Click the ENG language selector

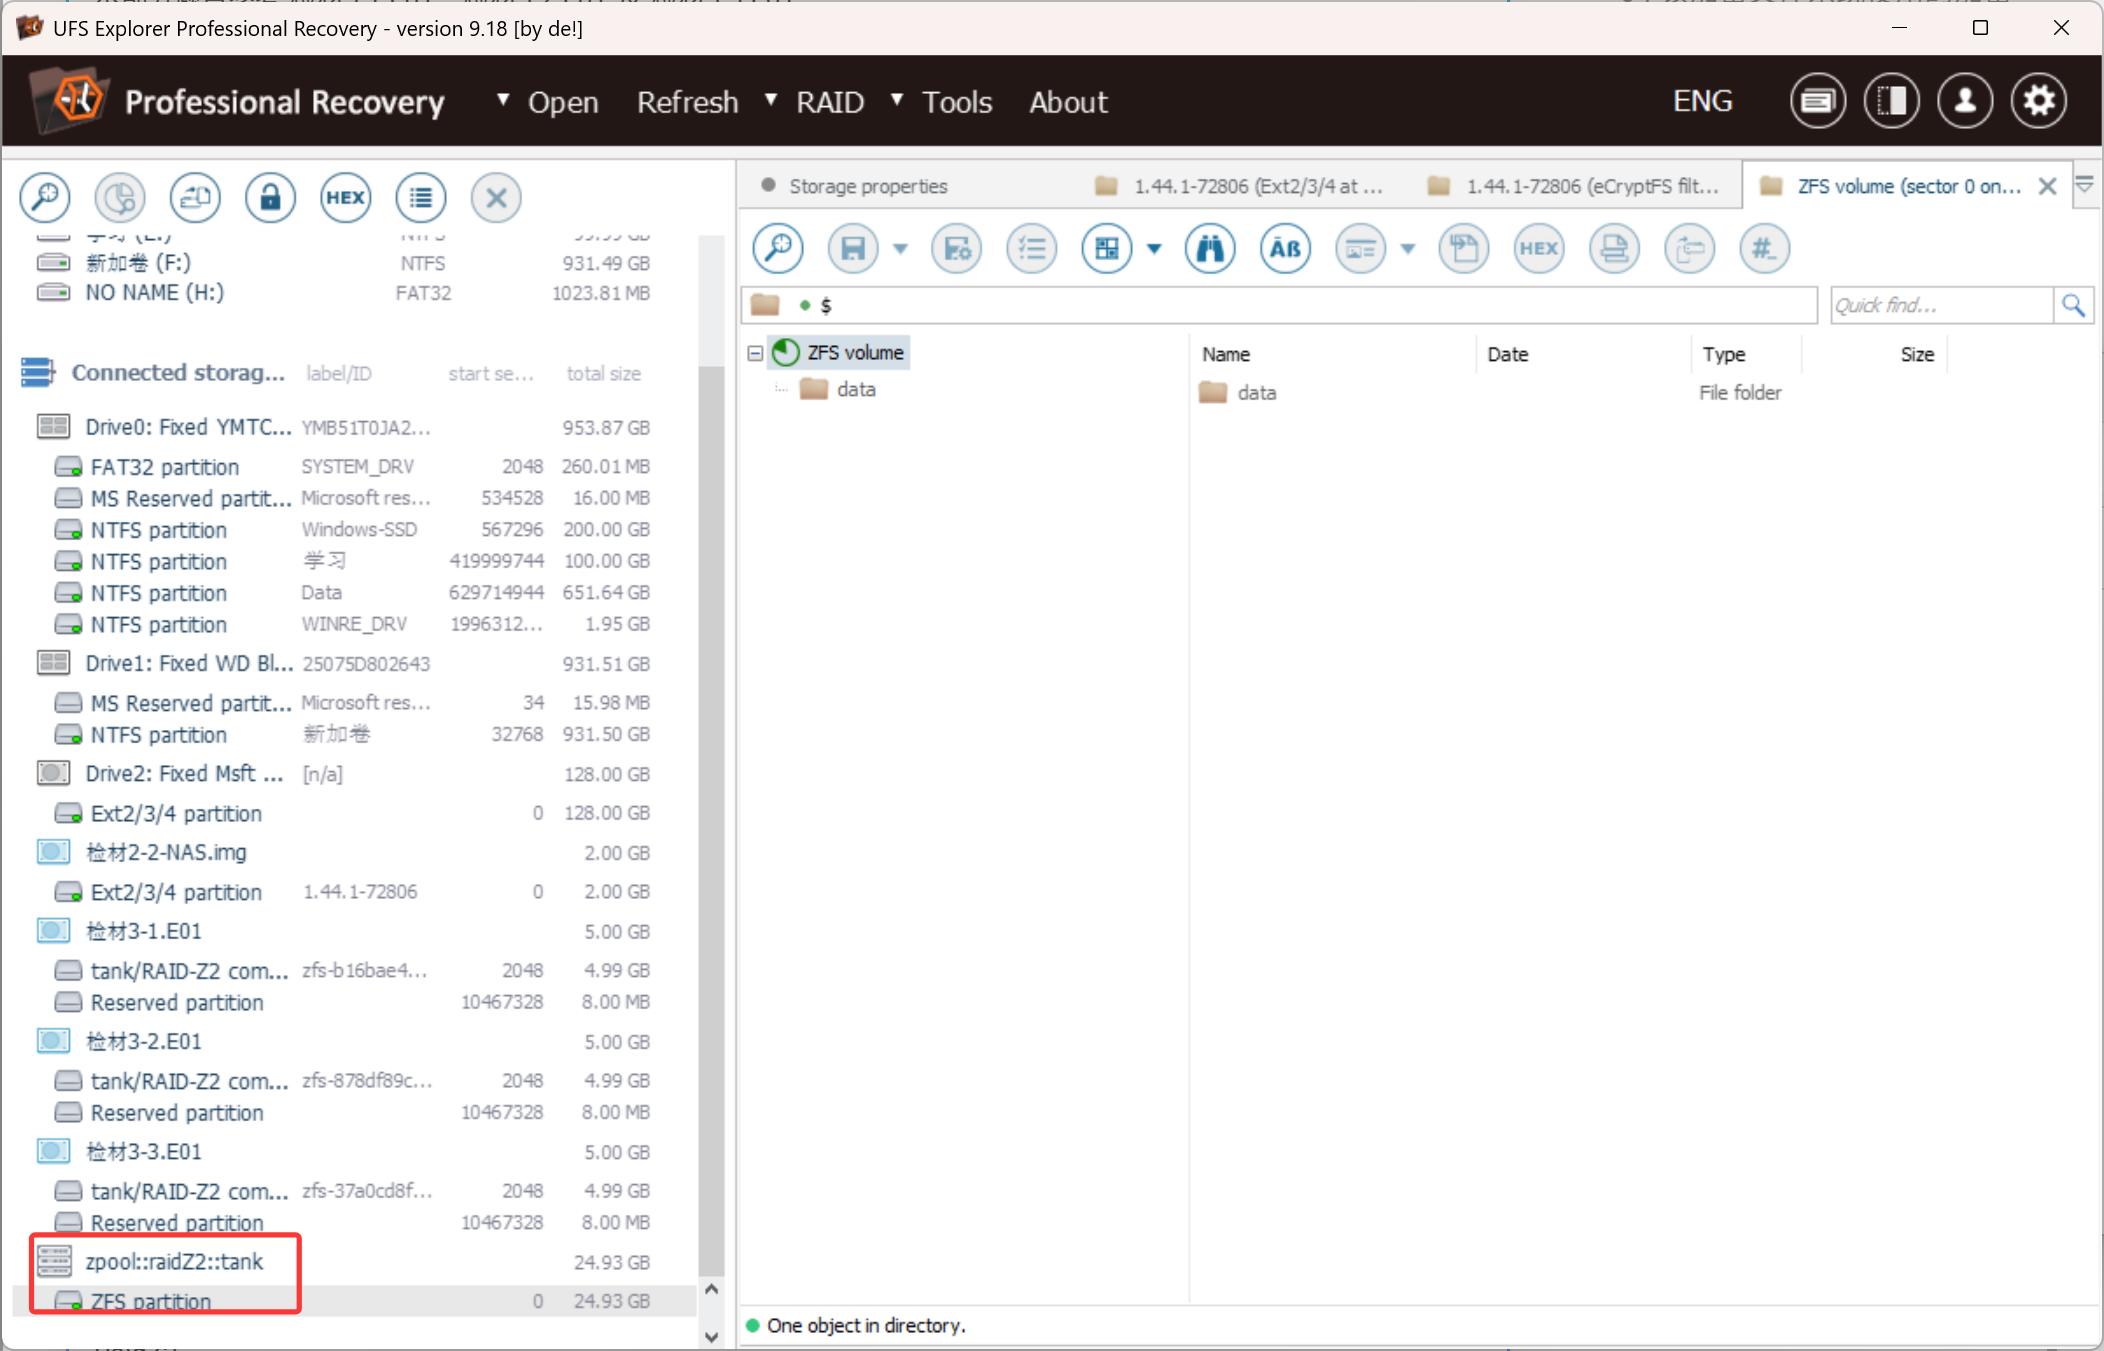click(1702, 101)
